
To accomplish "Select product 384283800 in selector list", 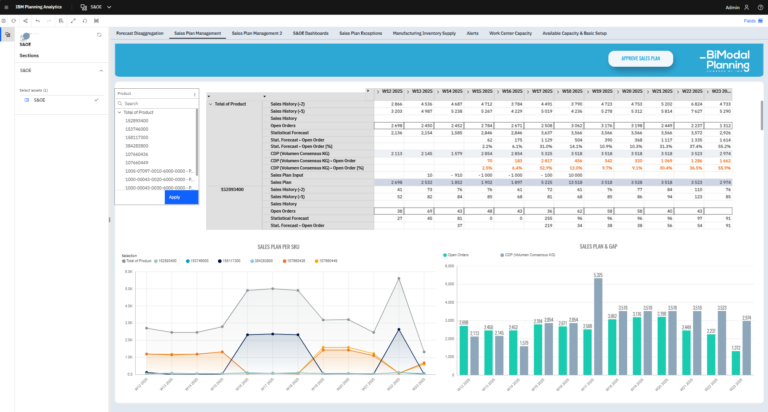I will pos(137,146).
